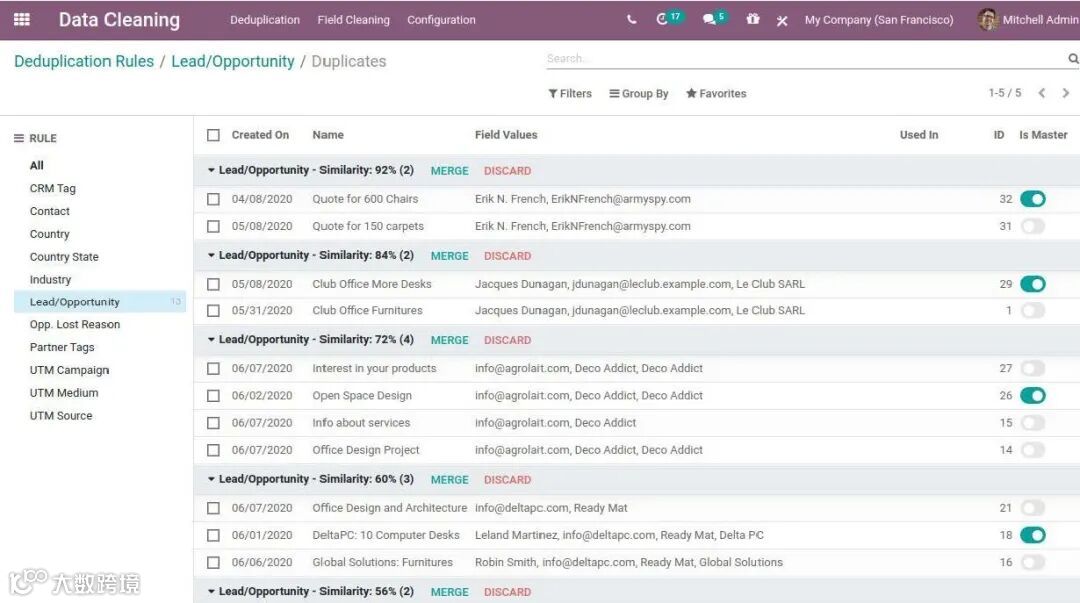Toggle Is Master for ID 18
The image size is (1080, 603).
click(1032, 535)
